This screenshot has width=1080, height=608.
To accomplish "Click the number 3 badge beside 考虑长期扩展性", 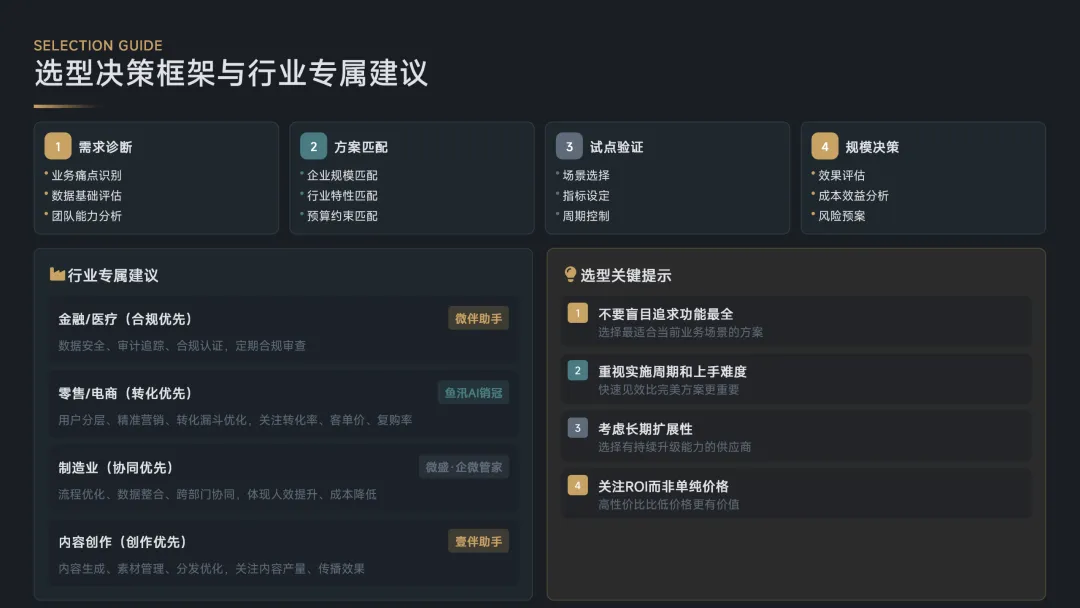I will tap(577, 428).
